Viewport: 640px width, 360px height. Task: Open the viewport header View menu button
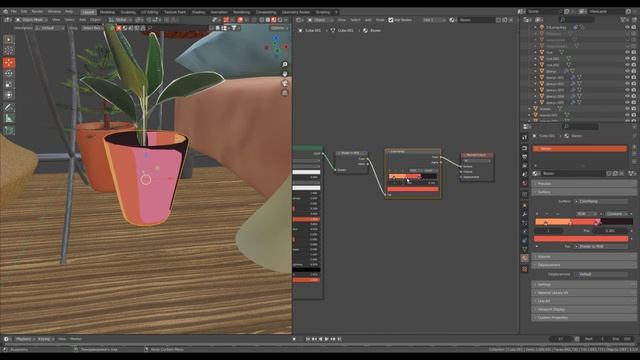[x=56, y=20]
